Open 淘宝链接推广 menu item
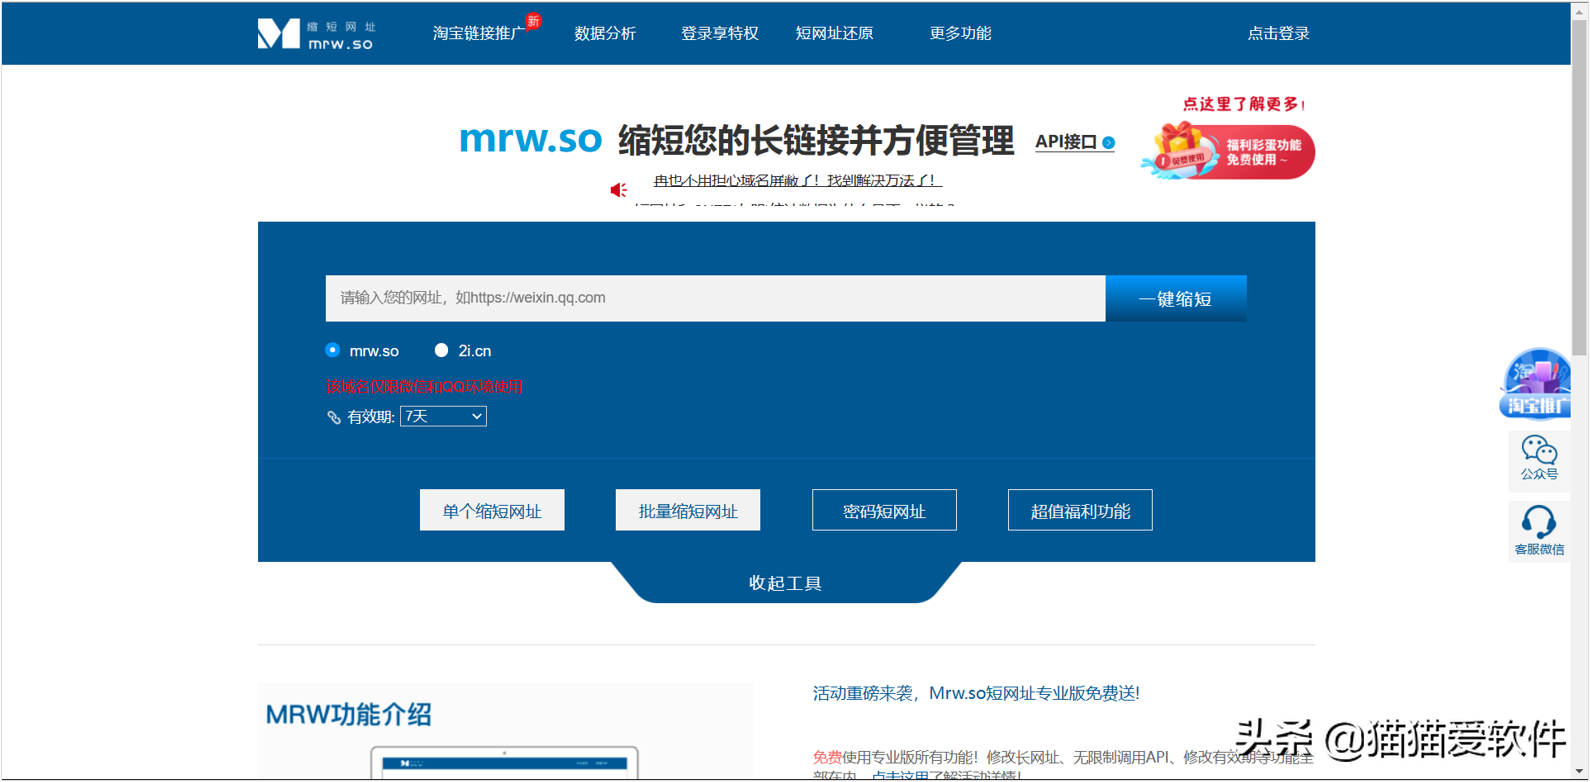This screenshot has width=1590, height=782. [x=478, y=33]
